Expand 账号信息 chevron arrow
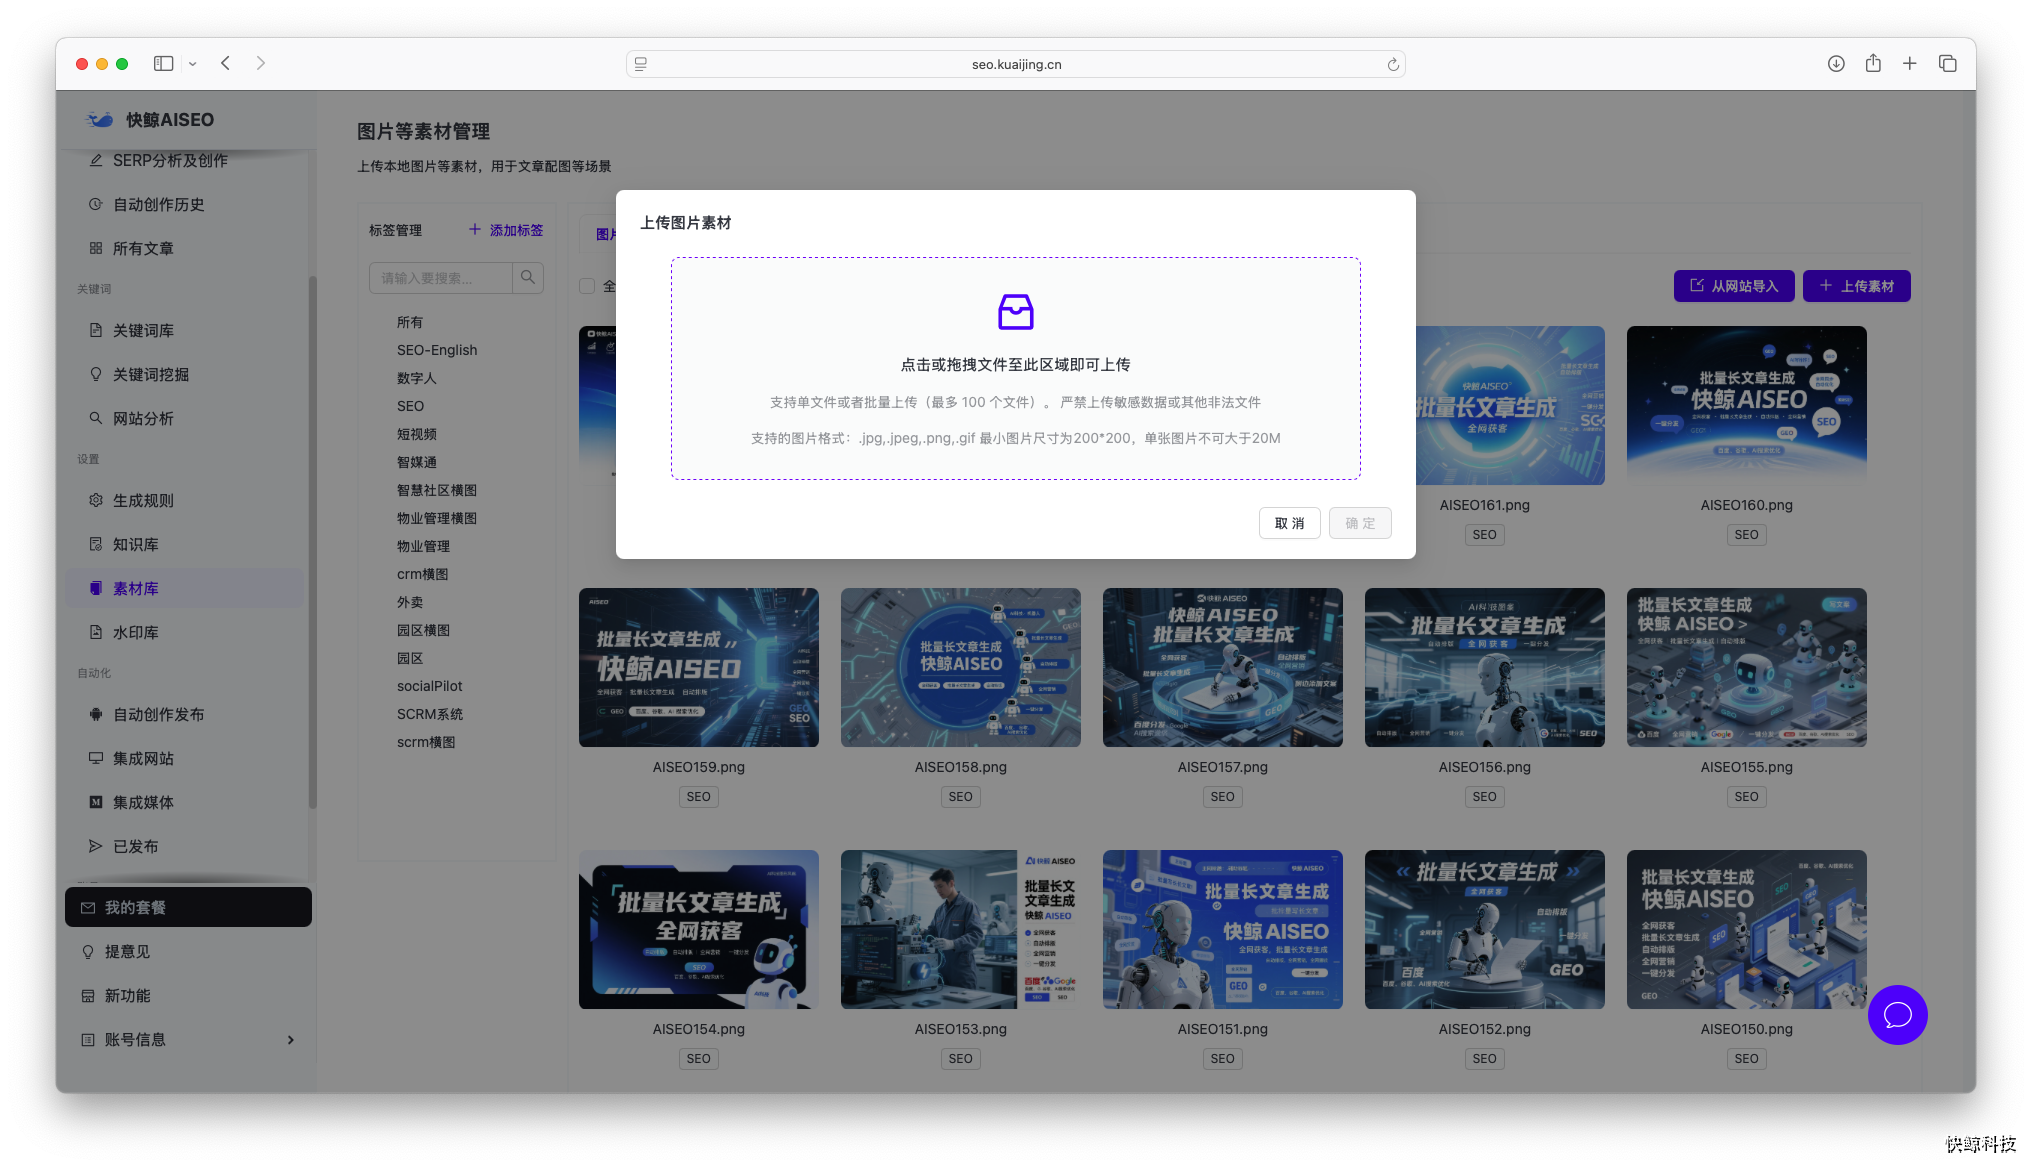Image resolution: width=2032 pixels, height=1167 pixels. [x=291, y=1040]
